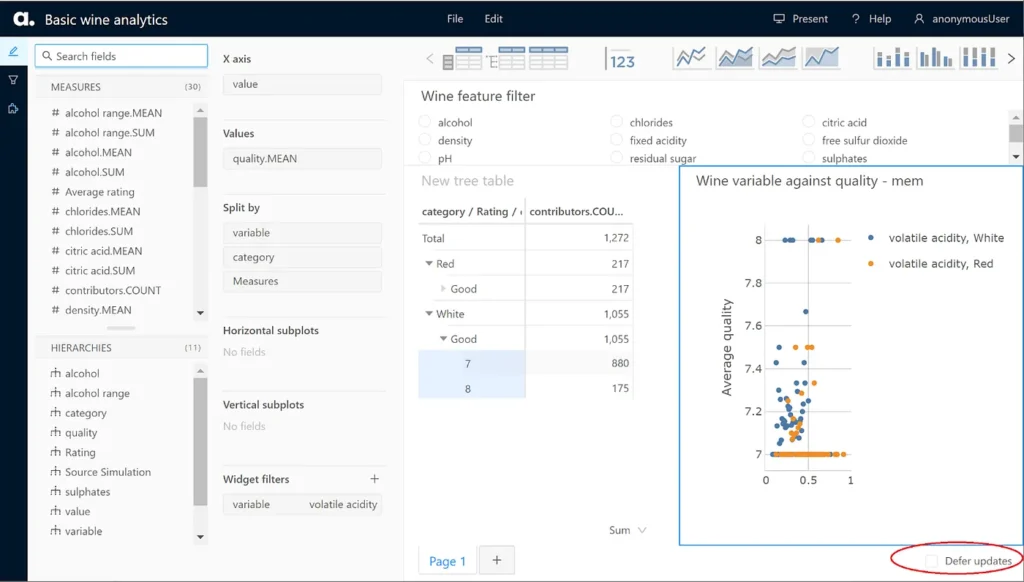
Task: Select the 100% stacked column icon
Action: click(x=978, y=57)
